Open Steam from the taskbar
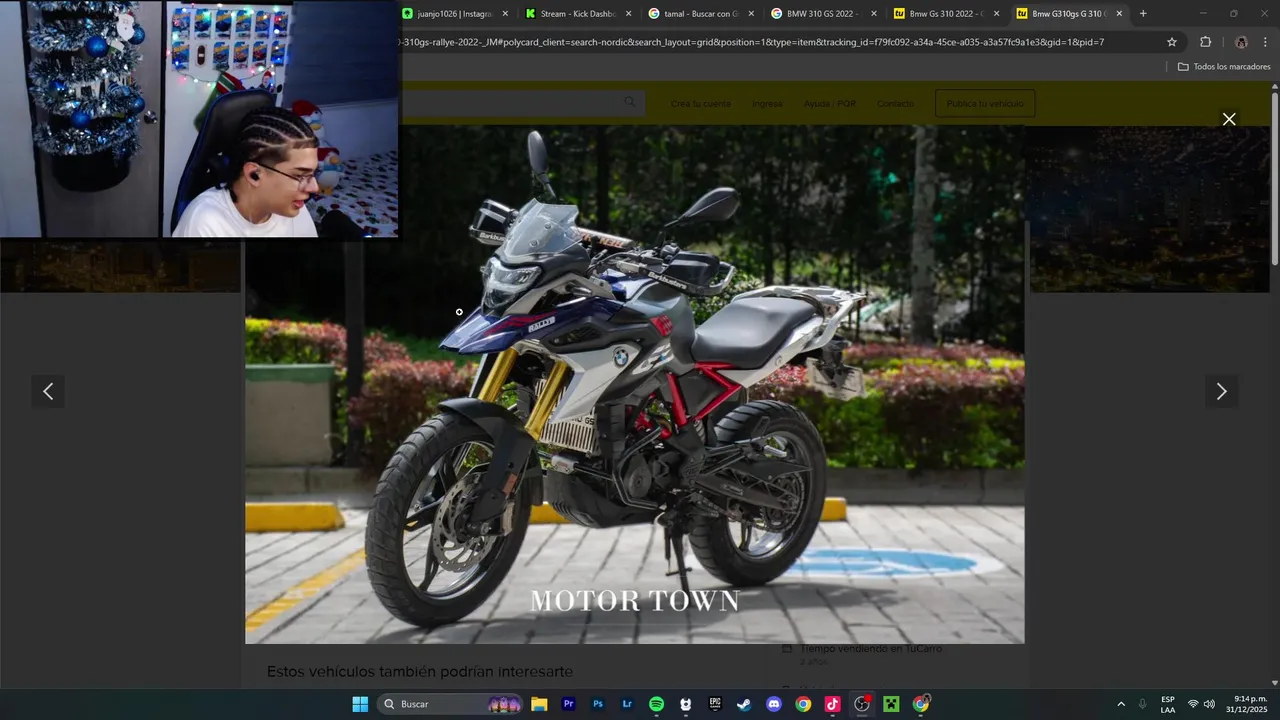This screenshot has height=720, width=1280. click(744, 704)
